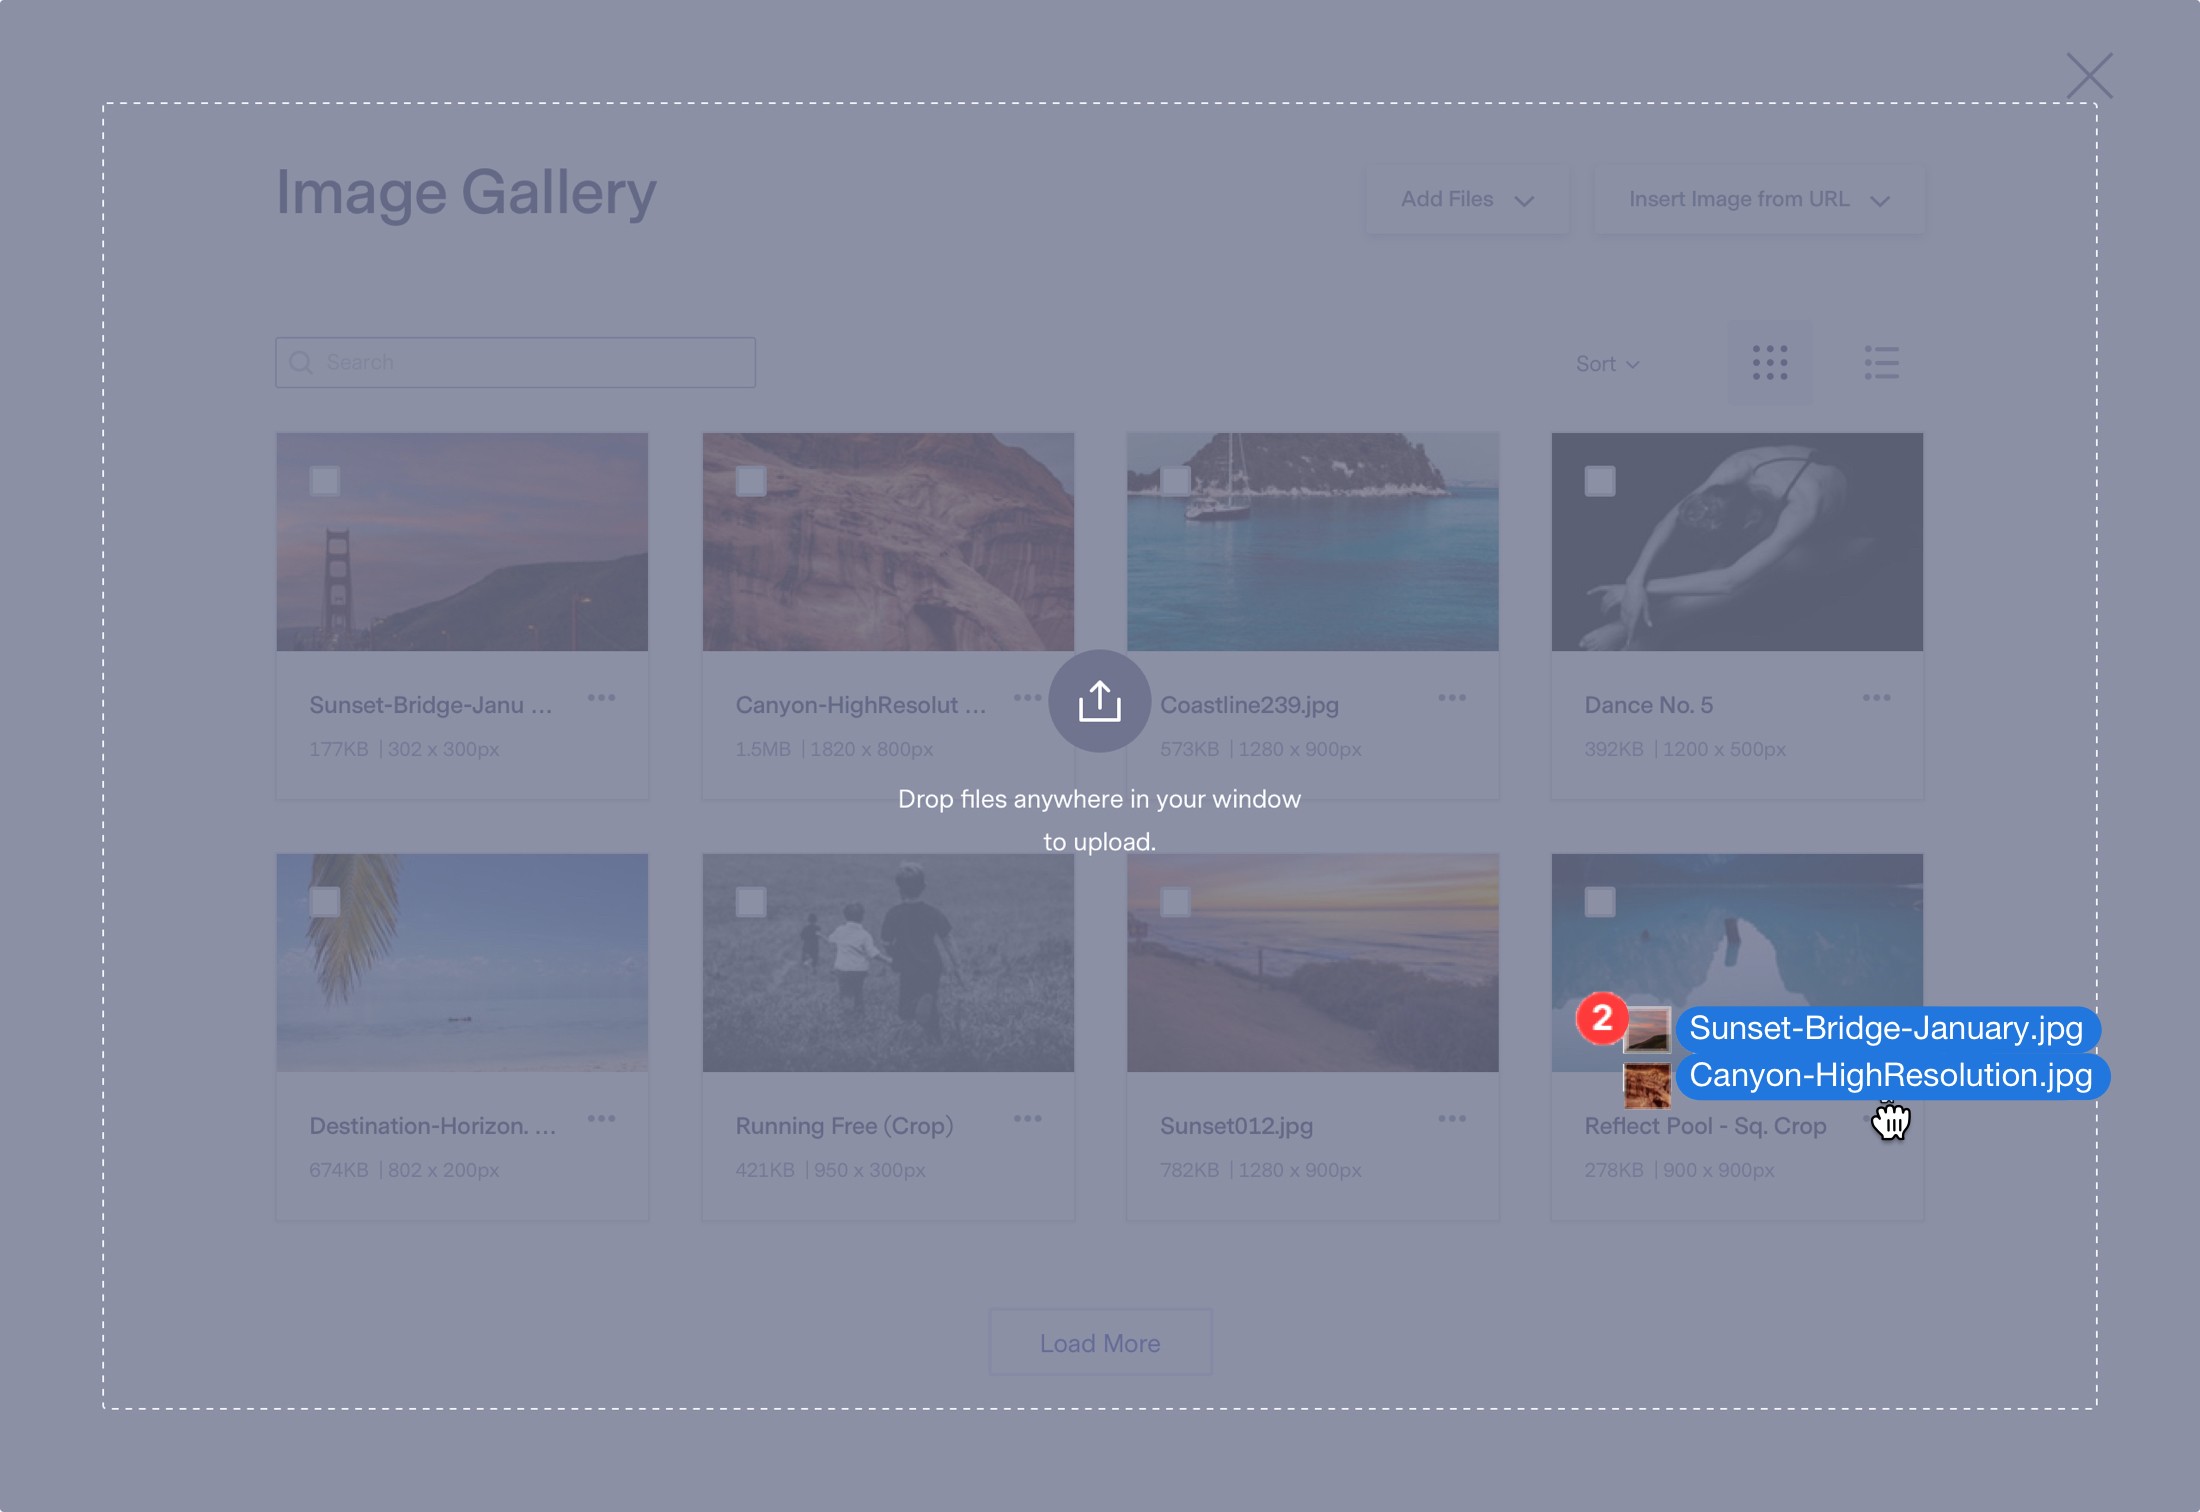Click the Sunset-Bridge-Janu file name

tap(430, 705)
